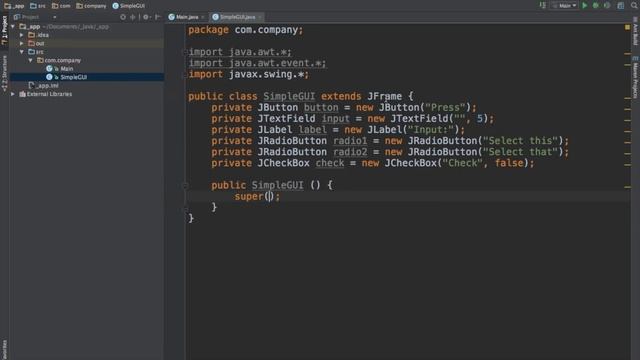This screenshot has height=360, width=640.
Task: Expand the External Libraries arrow
Action: coord(13,94)
